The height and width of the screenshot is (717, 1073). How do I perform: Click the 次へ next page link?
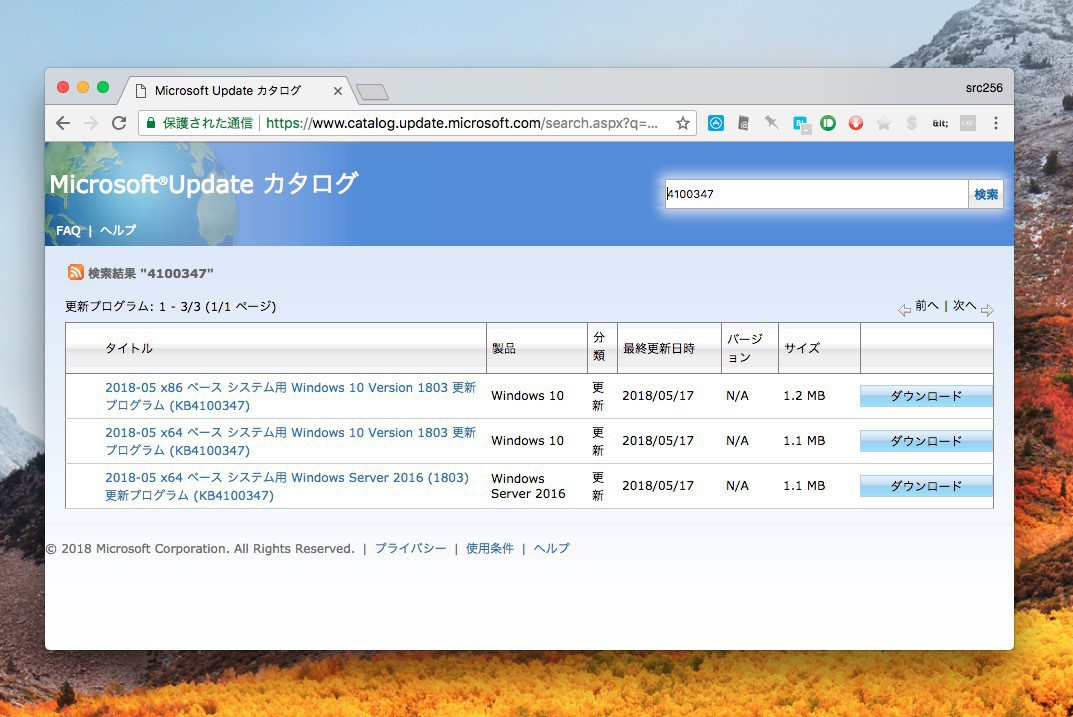[964, 305]
